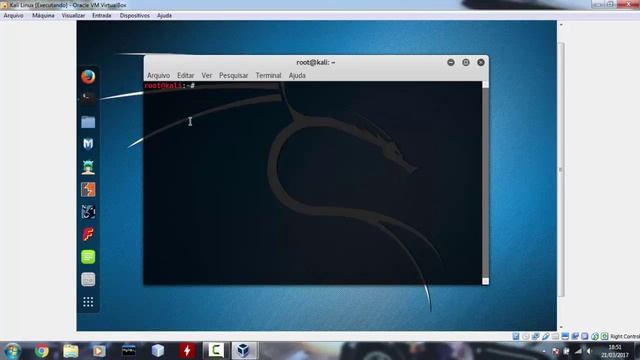The height and width of the screenshot is (360, 640).
Task: Open the terminal Ver menu
Action: click(207, 76)
